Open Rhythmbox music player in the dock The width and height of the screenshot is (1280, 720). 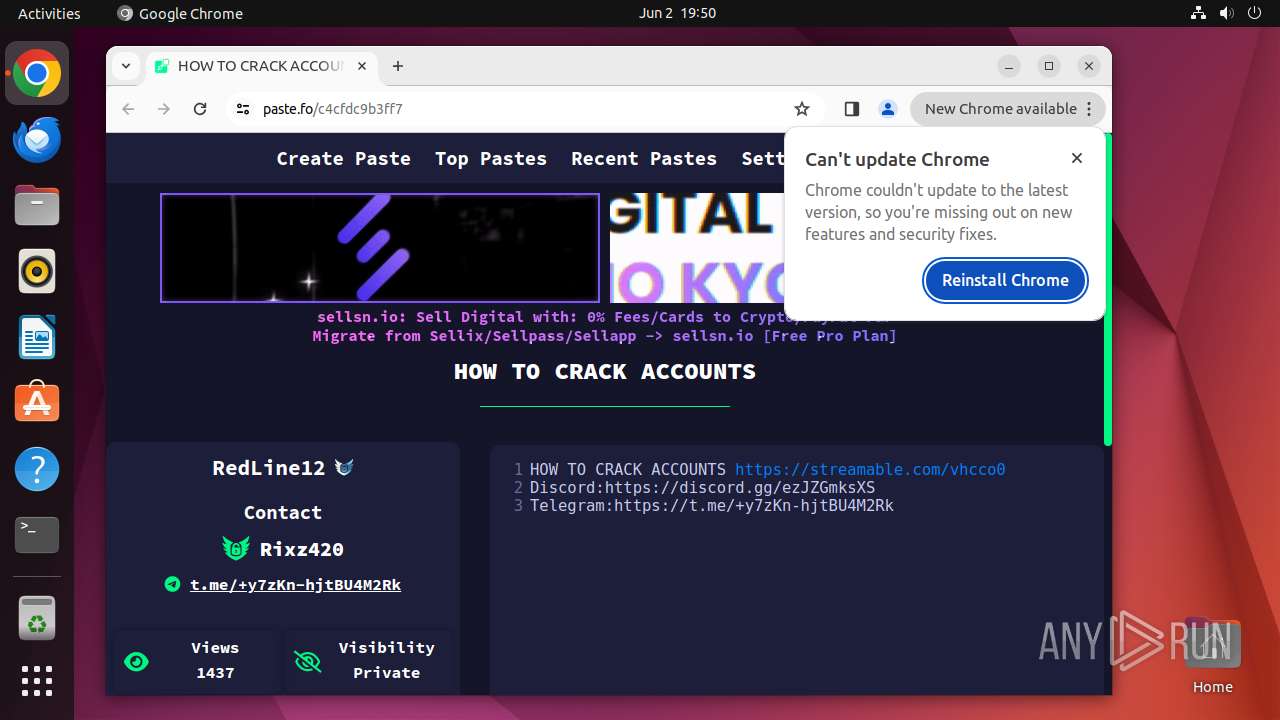tap(37, 271)
